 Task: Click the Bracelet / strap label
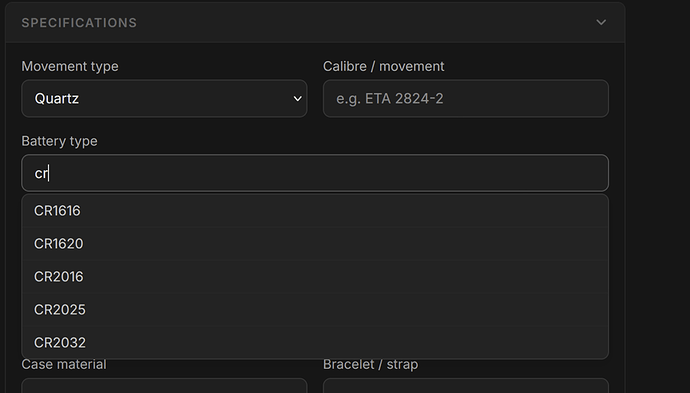point(371,364)
